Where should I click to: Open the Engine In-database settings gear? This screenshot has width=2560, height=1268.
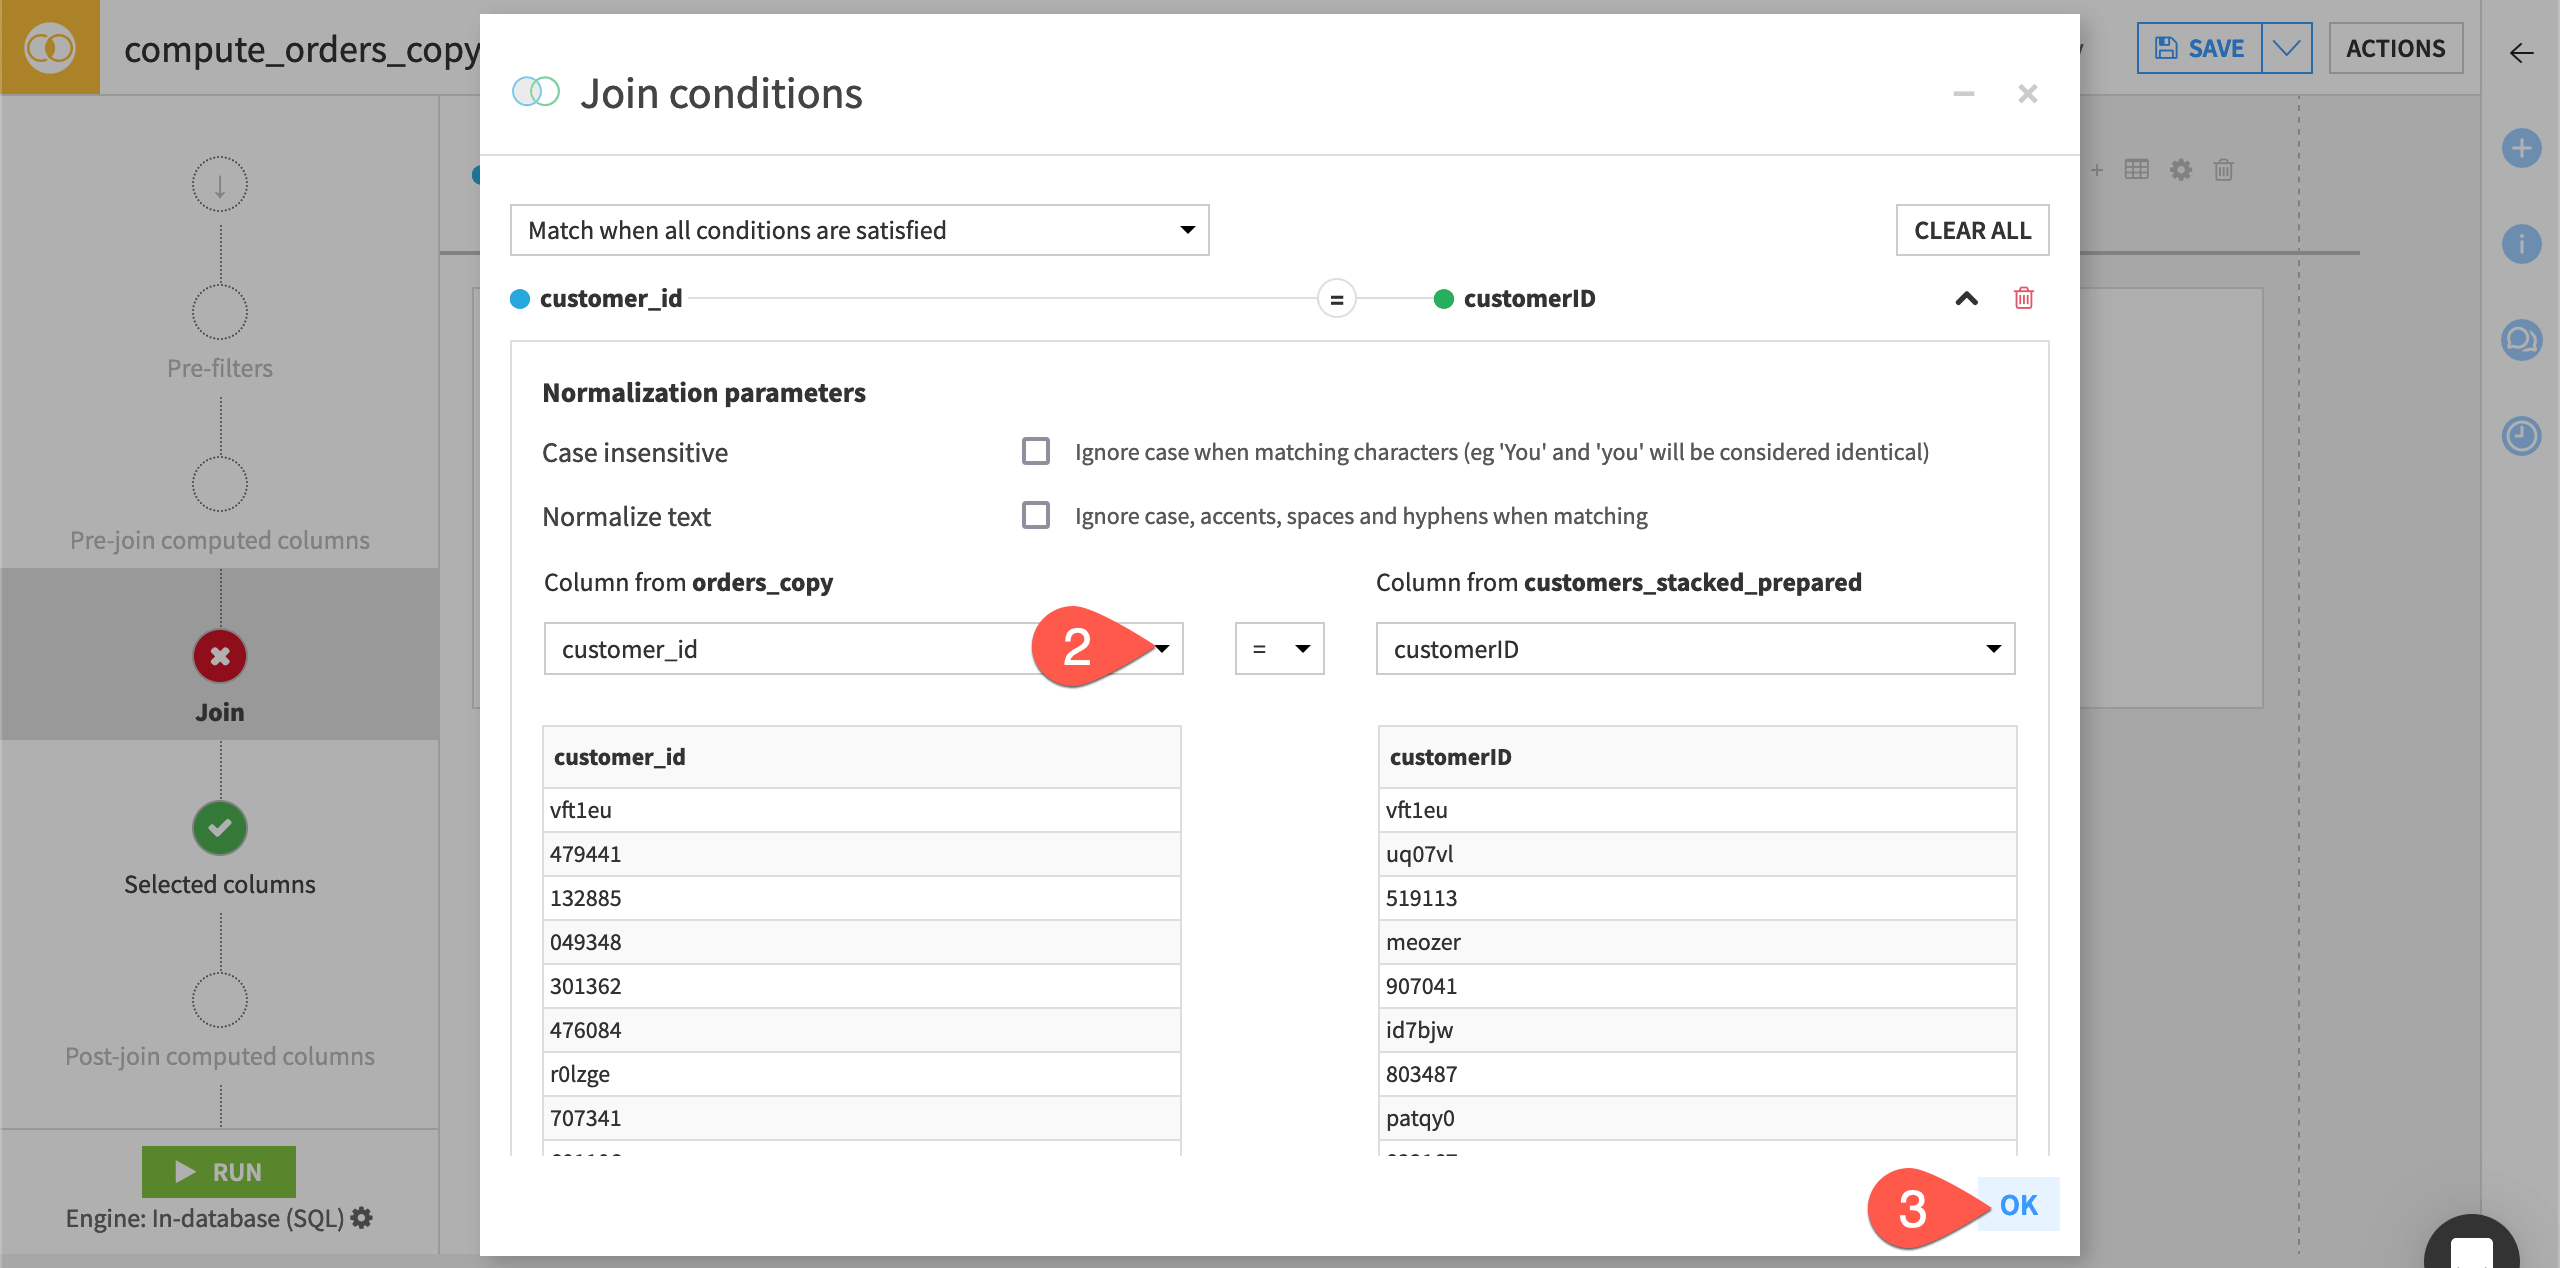362,1218
